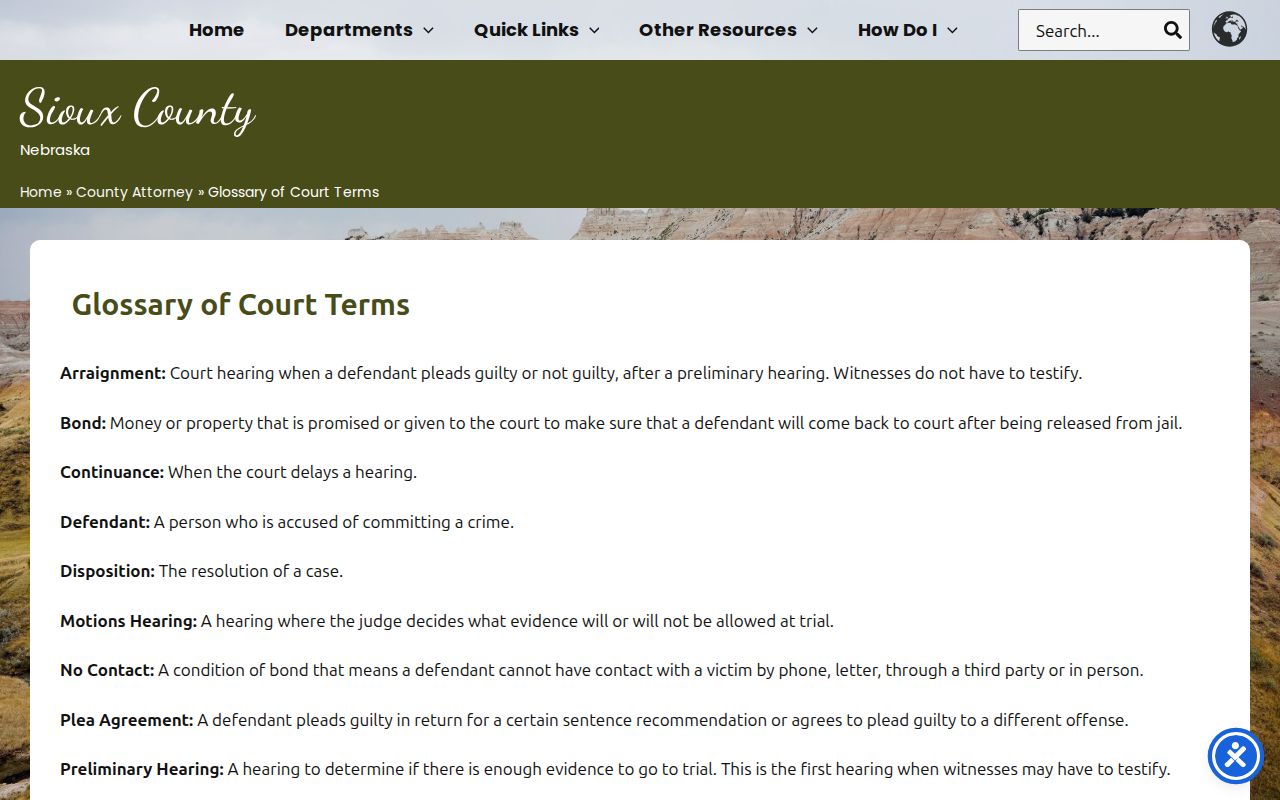Expand the Other Resources dropdown menu
Viewport: 1280px width, 800px height.
click(728, 30)
